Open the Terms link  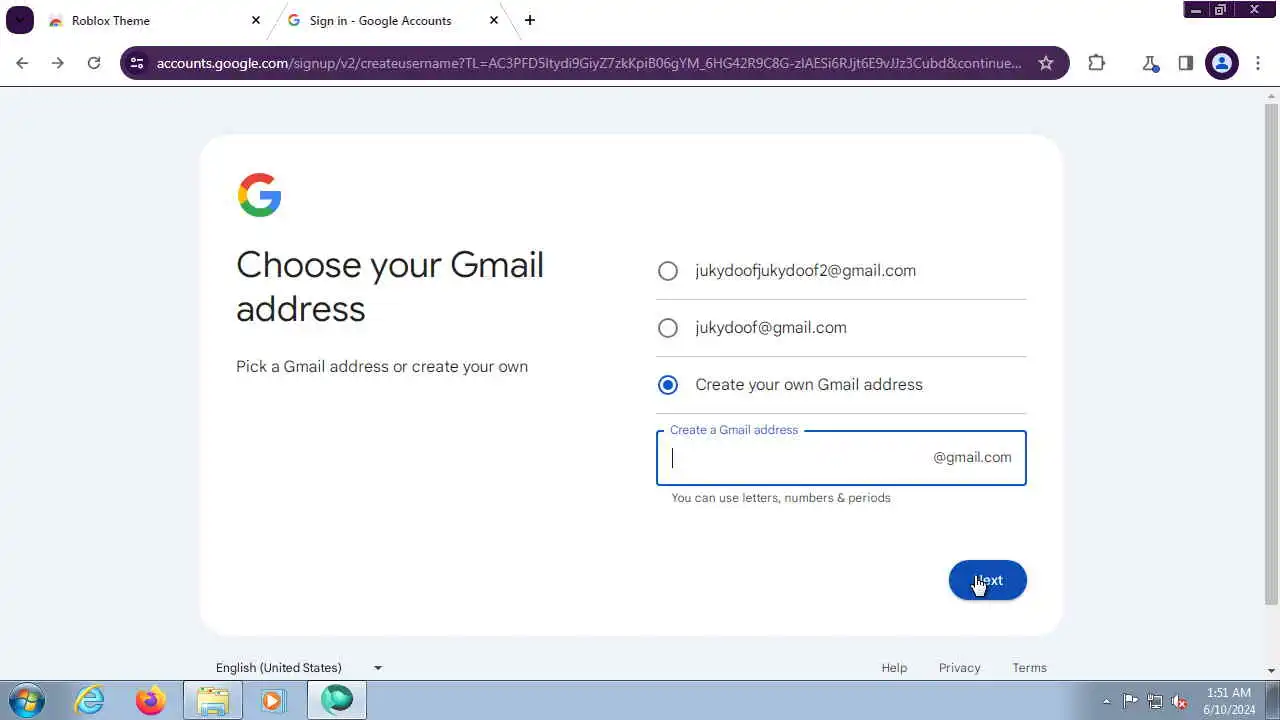[x=1029, y=668]
